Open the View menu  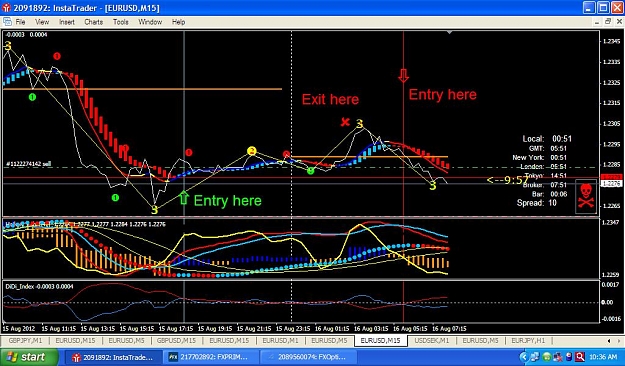42,22
